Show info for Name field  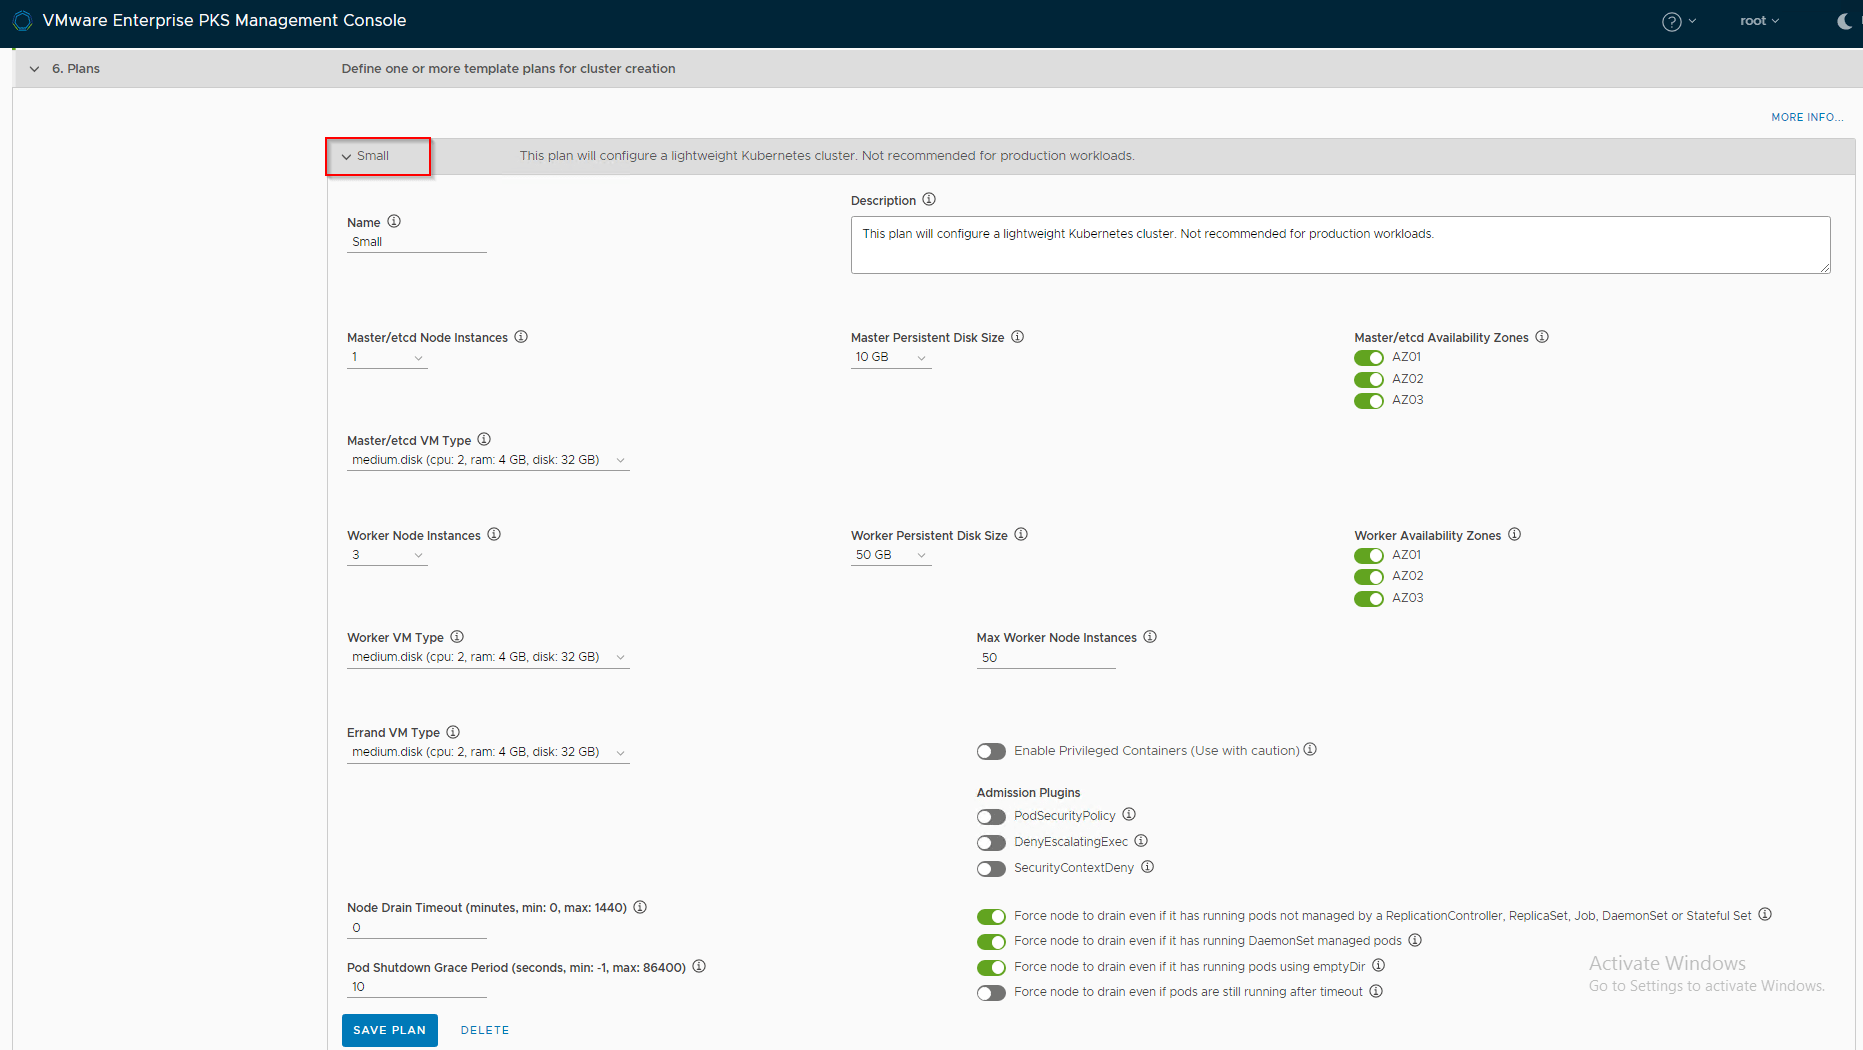[x=394, y=221]
